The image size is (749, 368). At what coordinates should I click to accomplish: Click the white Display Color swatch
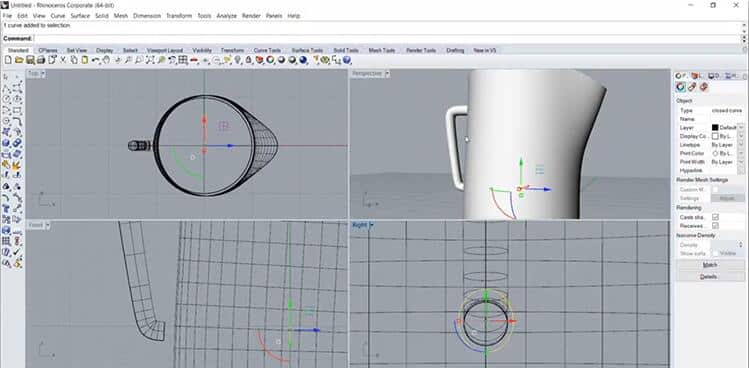[715, 136]
